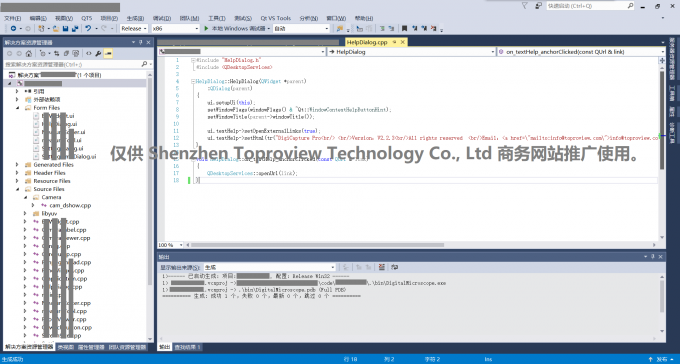Select the 解决方案资源管理器 bottom tab
The height and width of the screenshot is (364, 680).
[x=29, y=347]
